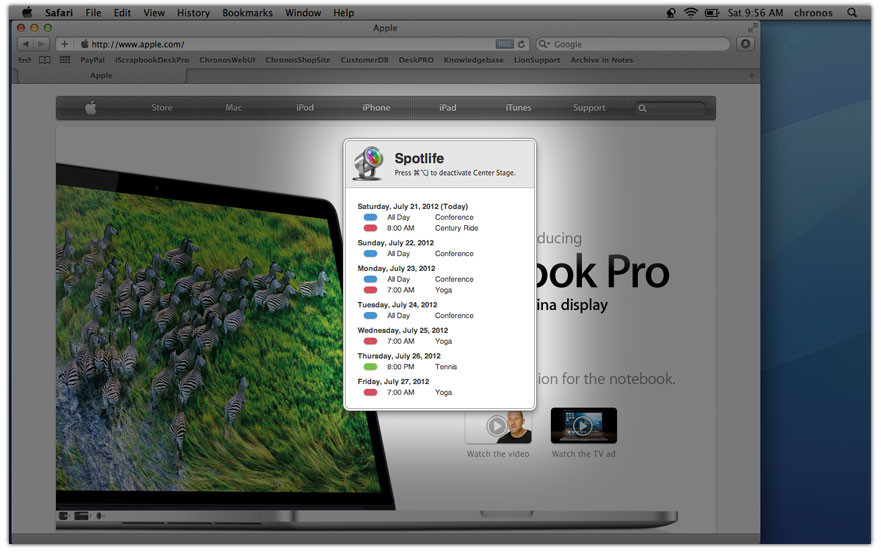The height and width of the screenshot is (552, 881).
Task: Open the Window menu
Action: pyautogui.click(x=303, y=12)
